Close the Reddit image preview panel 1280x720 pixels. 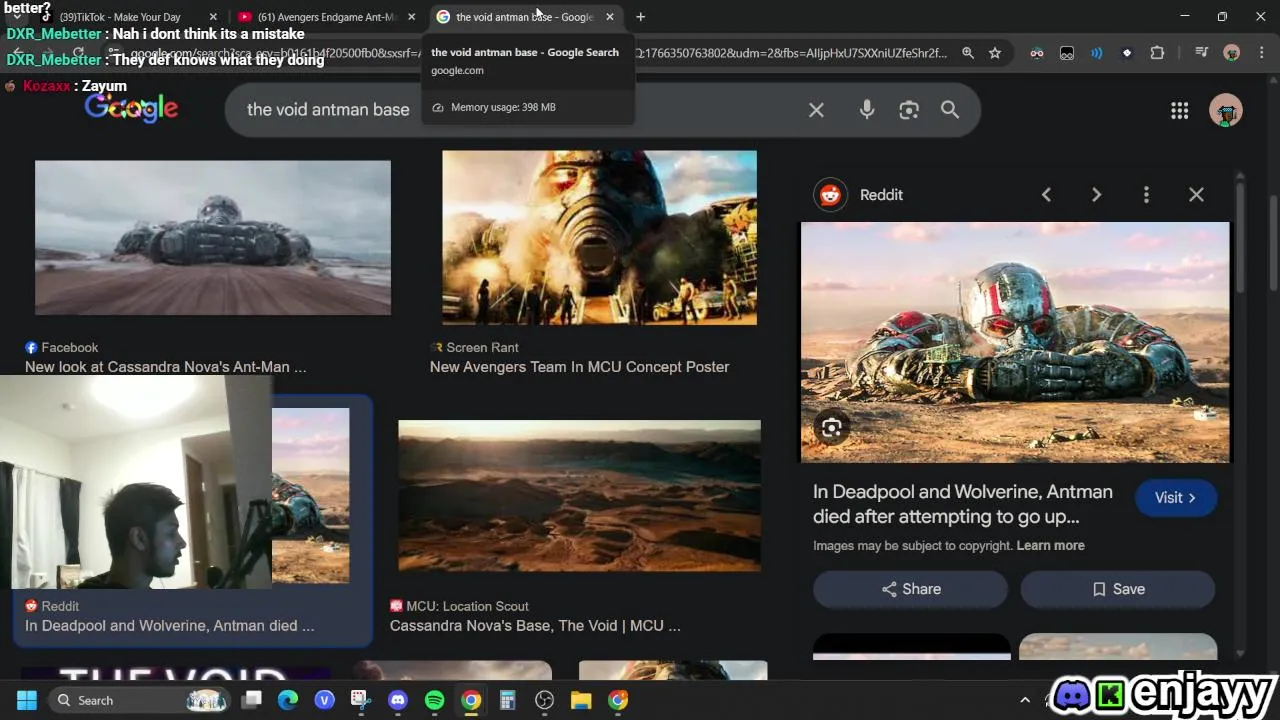coord(1196,195)
